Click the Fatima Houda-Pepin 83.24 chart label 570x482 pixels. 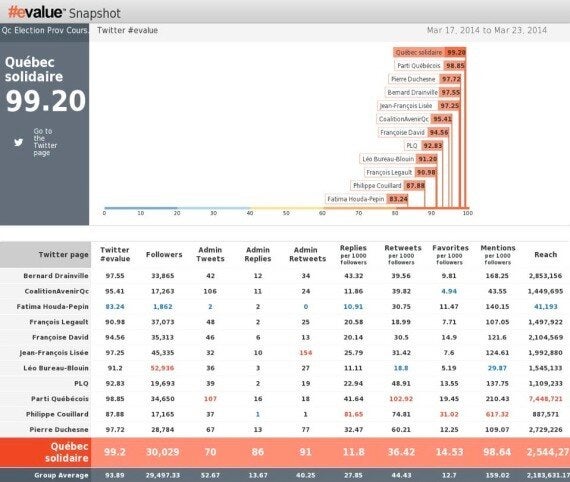[x=367, y=199]
